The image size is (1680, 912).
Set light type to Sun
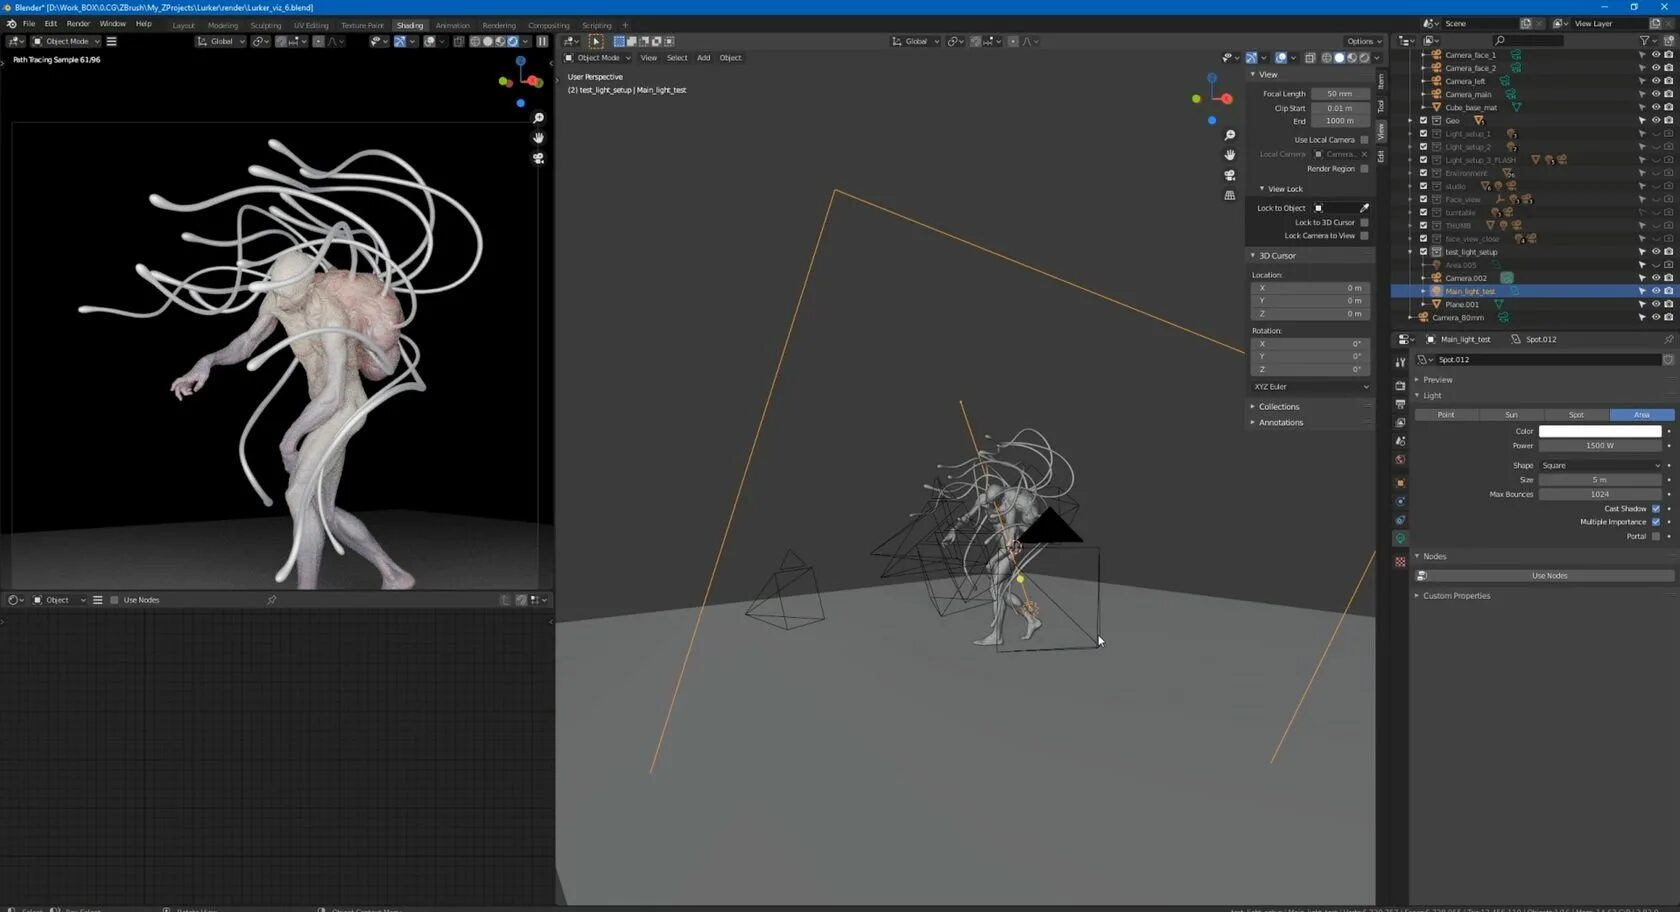coord(1511,415)
